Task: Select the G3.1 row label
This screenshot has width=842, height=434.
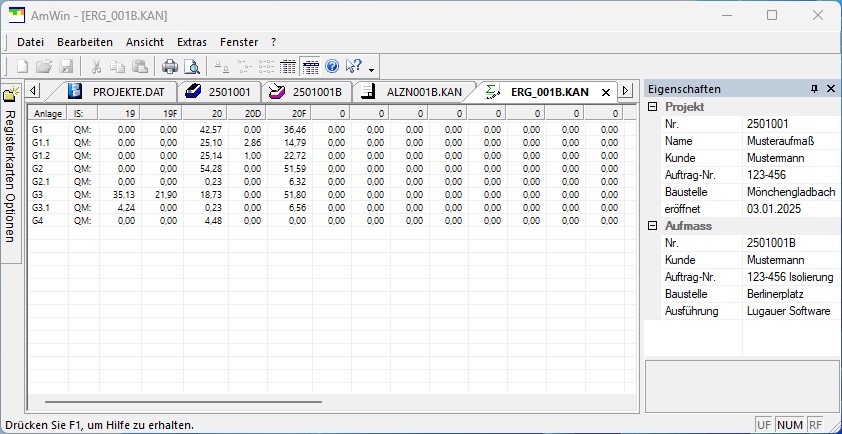Action: pos(41,207)
